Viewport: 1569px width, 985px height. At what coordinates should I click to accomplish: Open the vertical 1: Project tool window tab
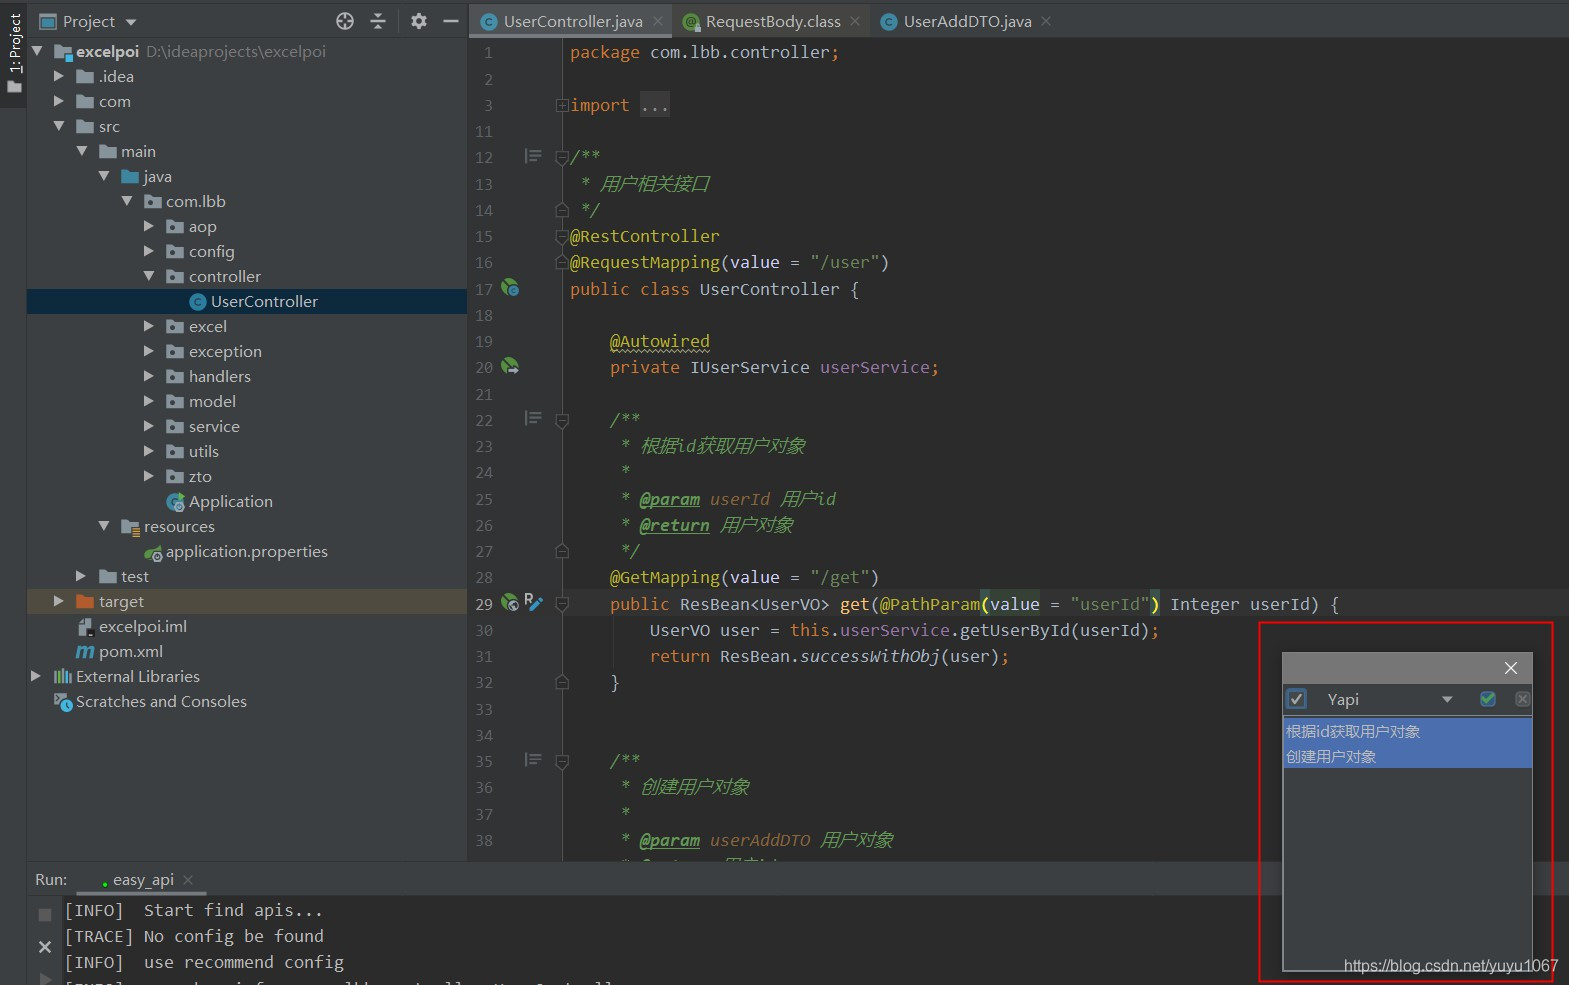pyautogui.click(x=14, y=52)
